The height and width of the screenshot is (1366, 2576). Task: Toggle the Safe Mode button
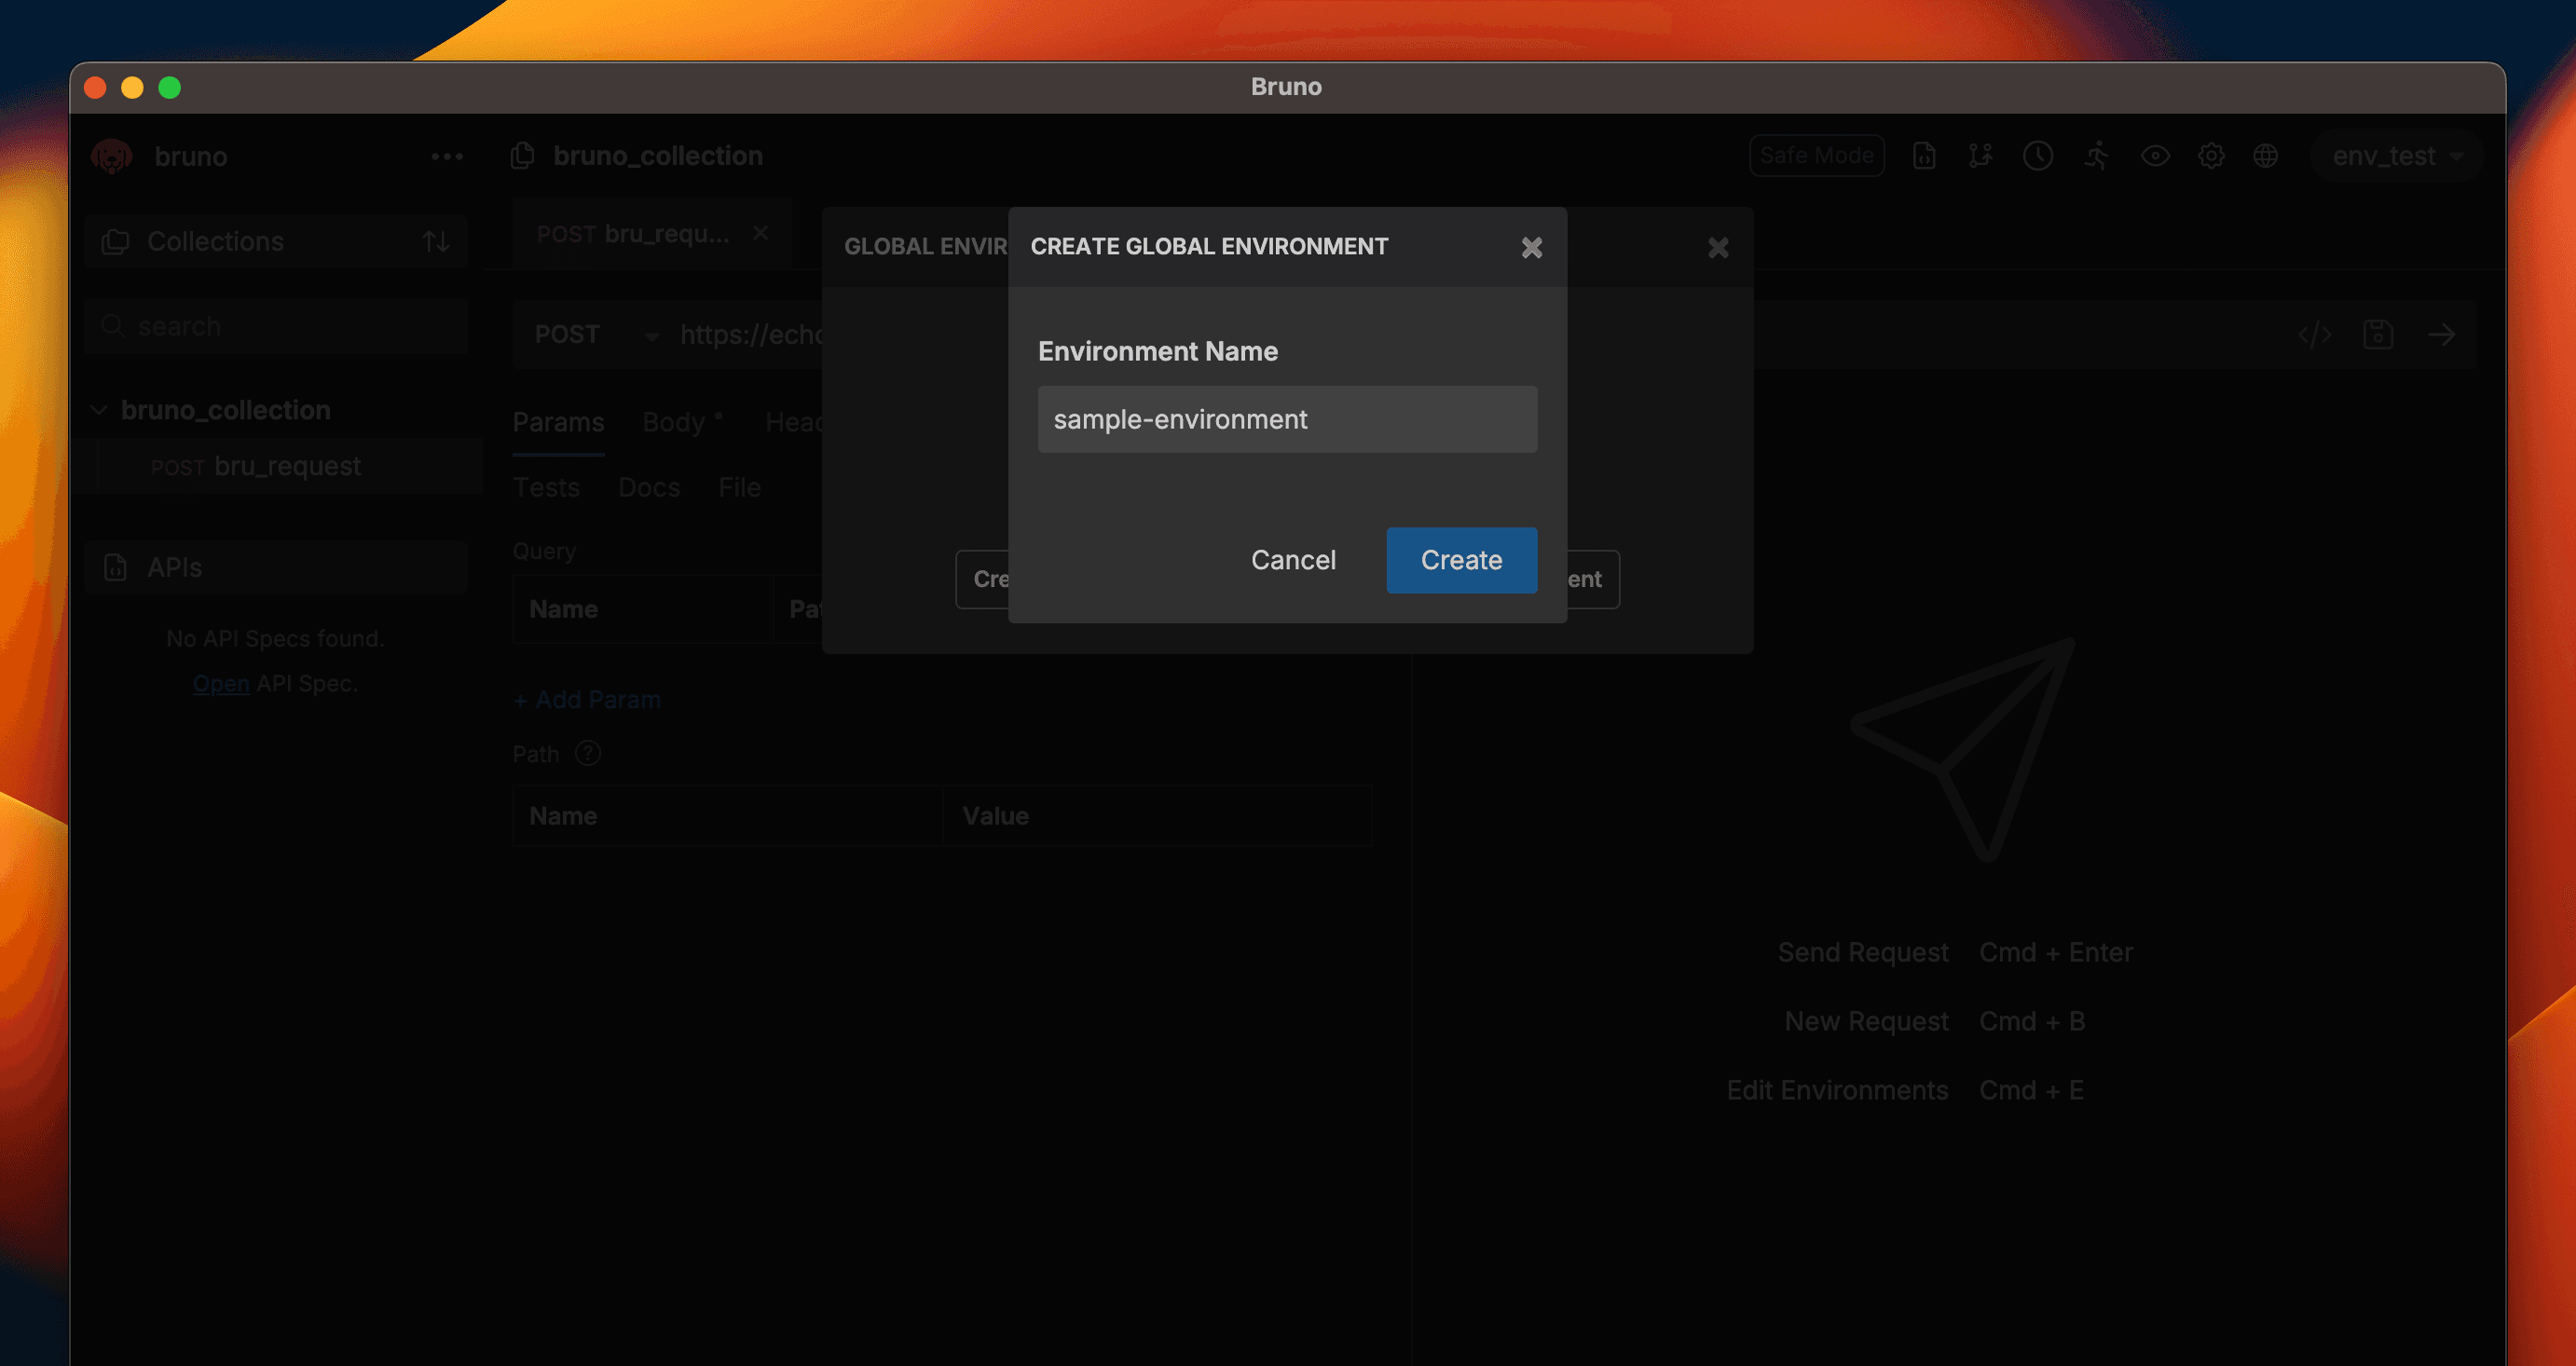pos(1816,156)
